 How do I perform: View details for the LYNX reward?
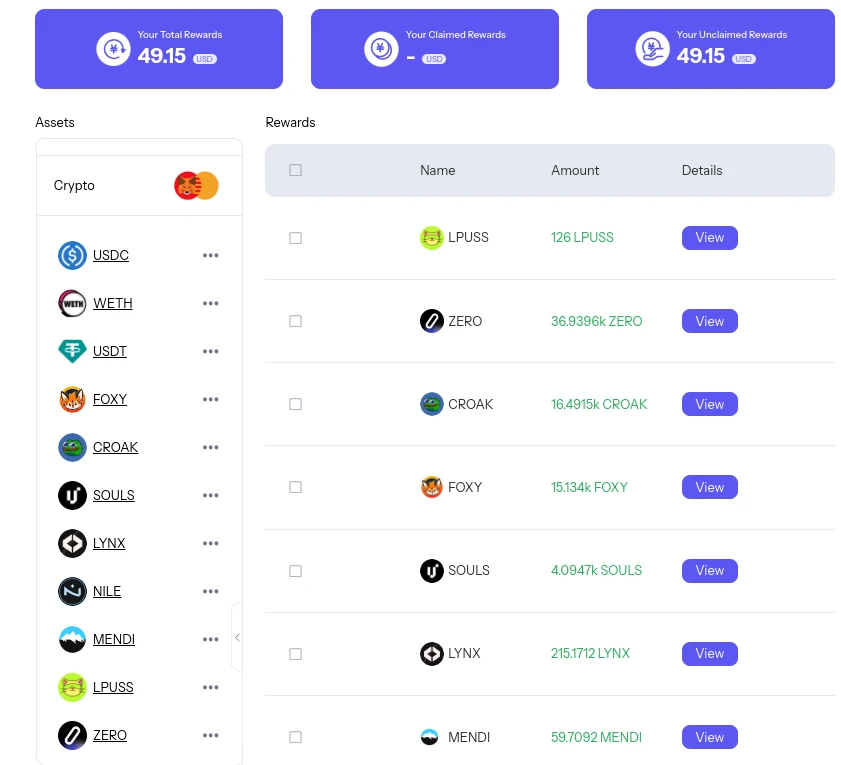[x=710, y=653]
